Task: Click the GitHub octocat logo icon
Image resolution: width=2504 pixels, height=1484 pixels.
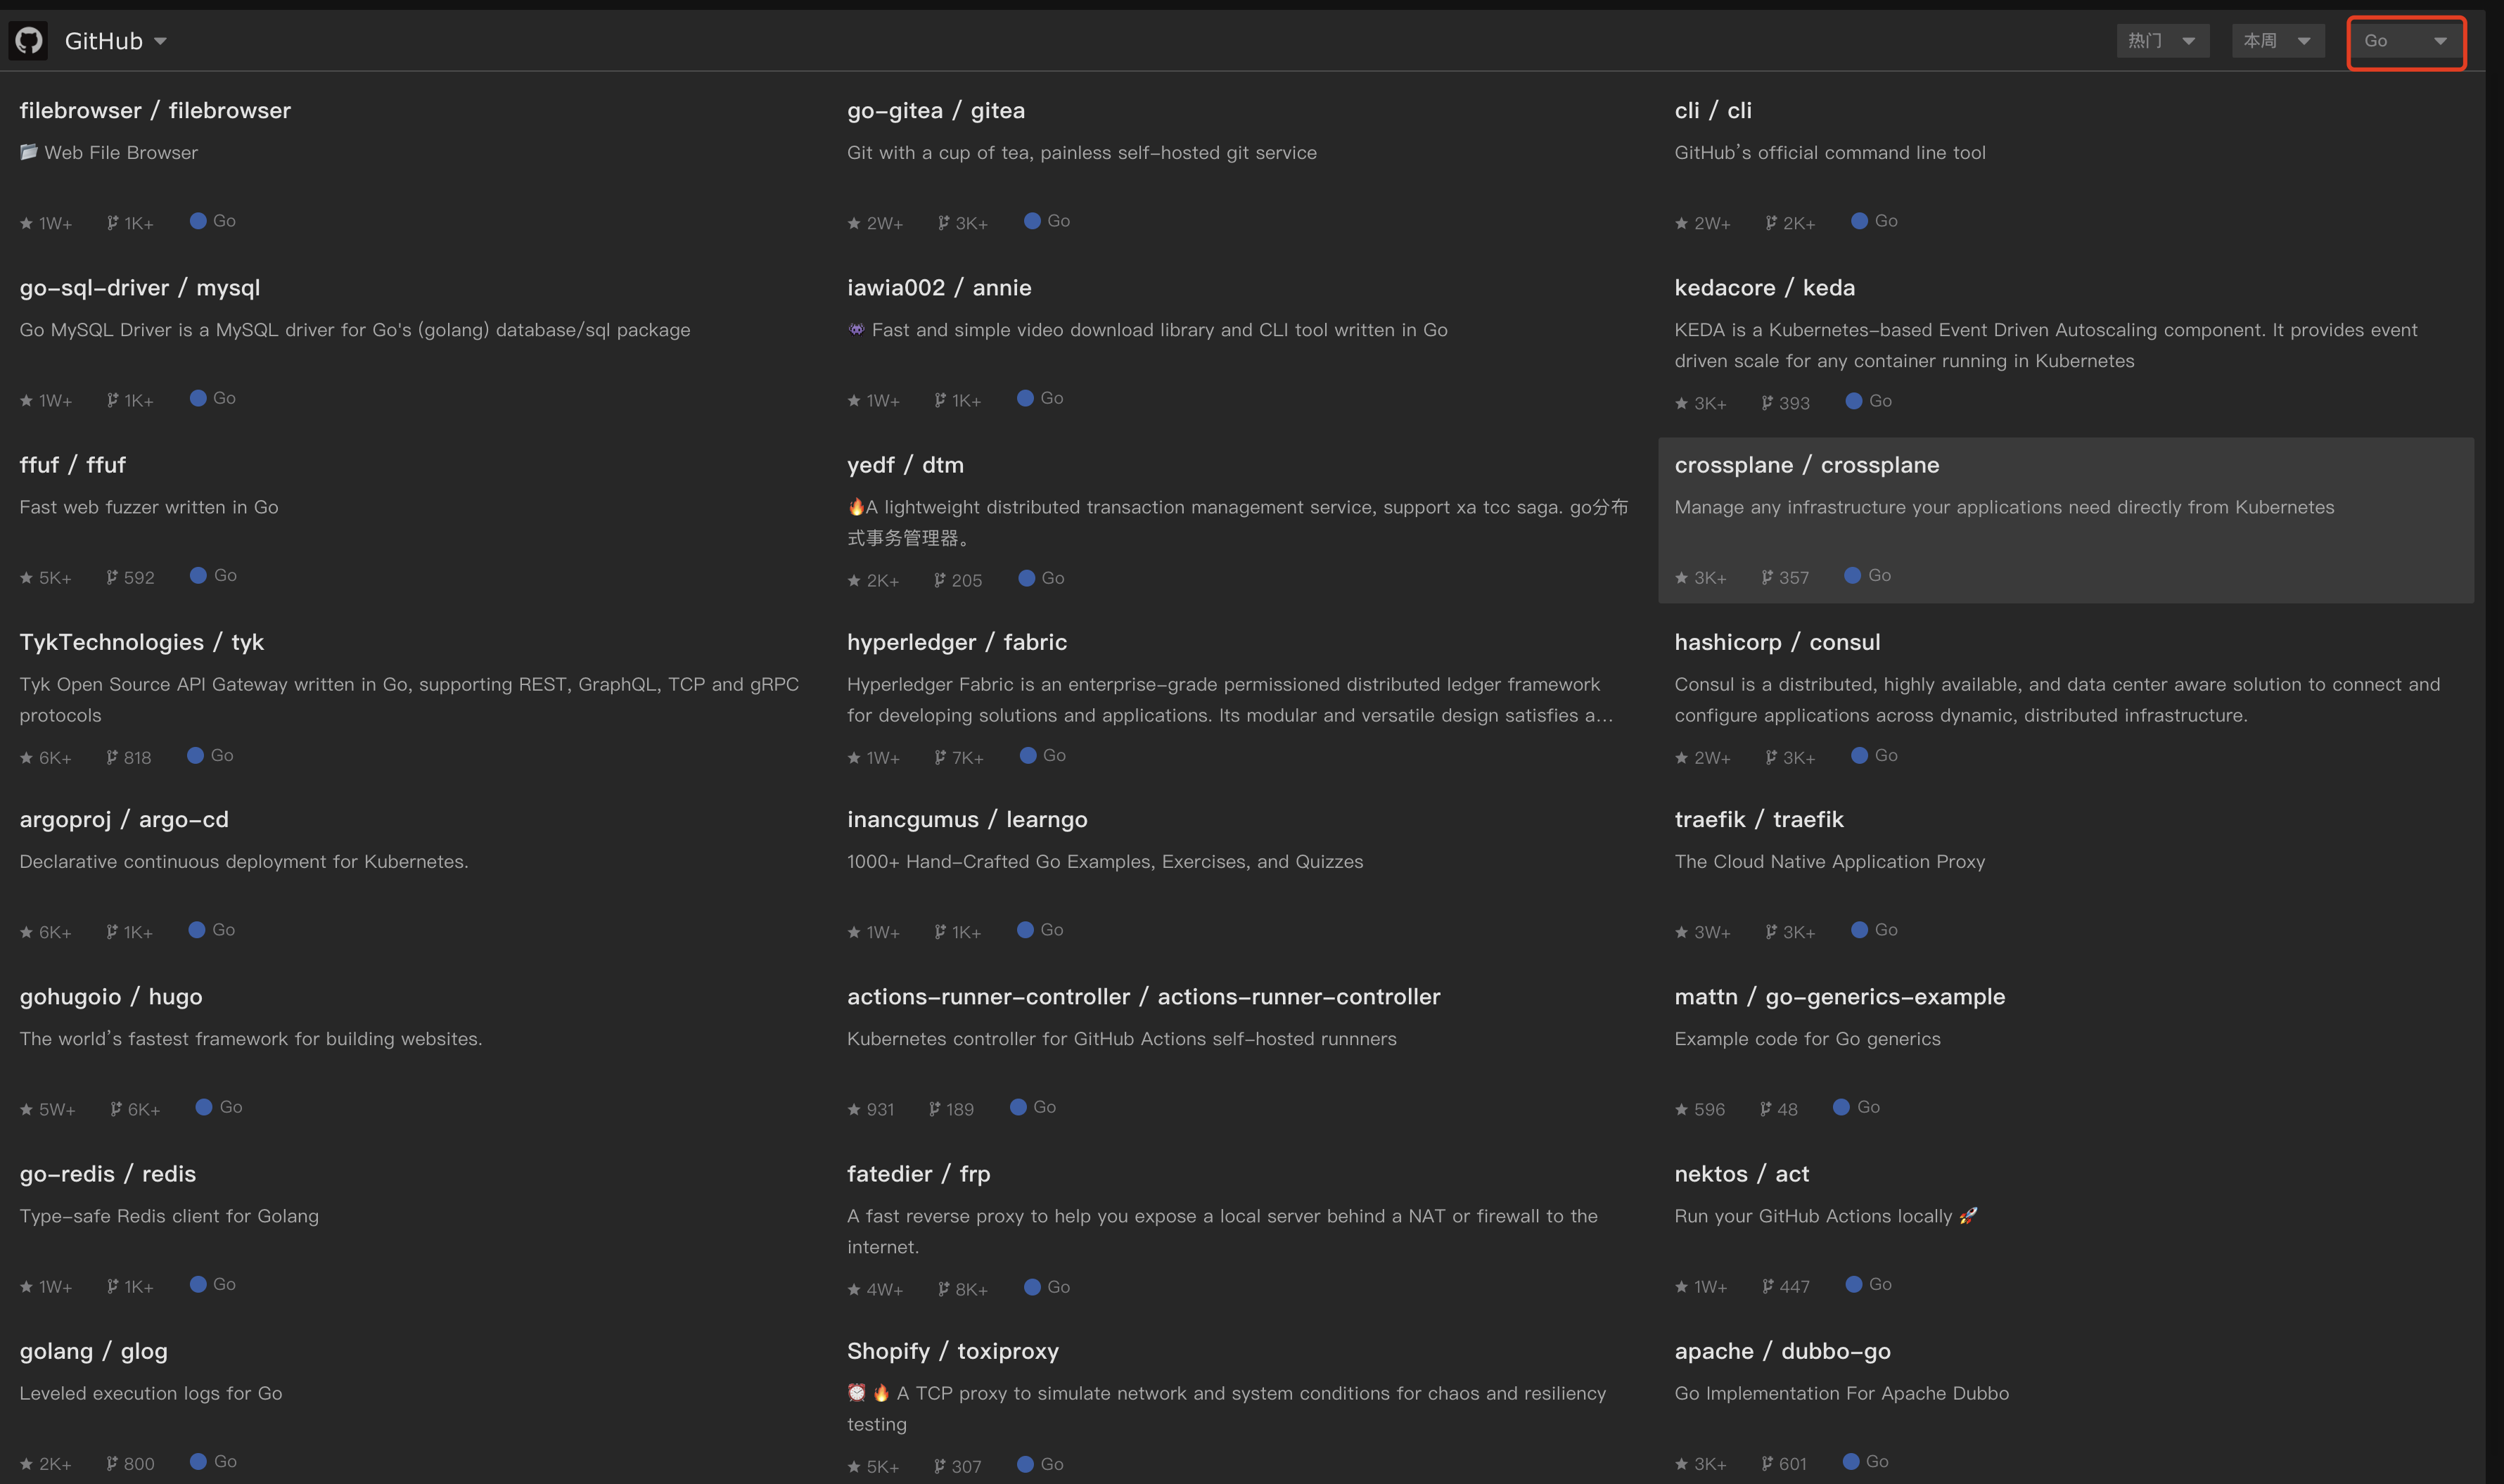Action: [x=29, y=41]
